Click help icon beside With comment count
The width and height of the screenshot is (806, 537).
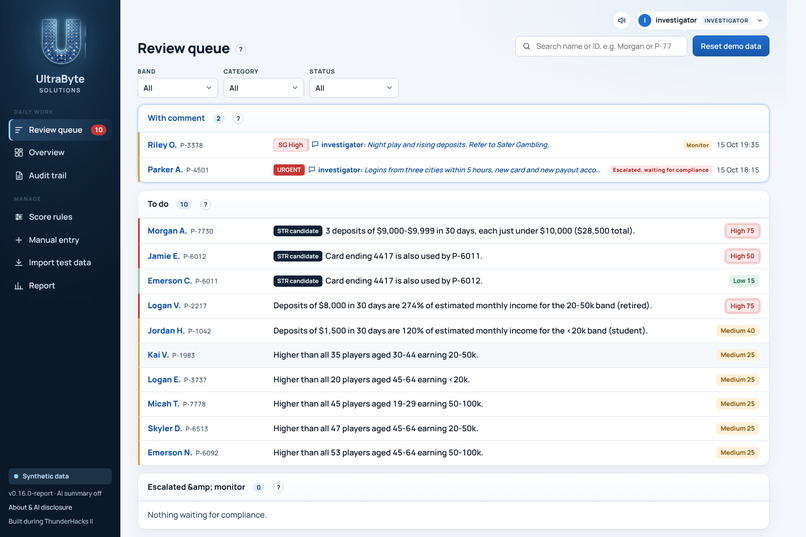tap(238, 118)
